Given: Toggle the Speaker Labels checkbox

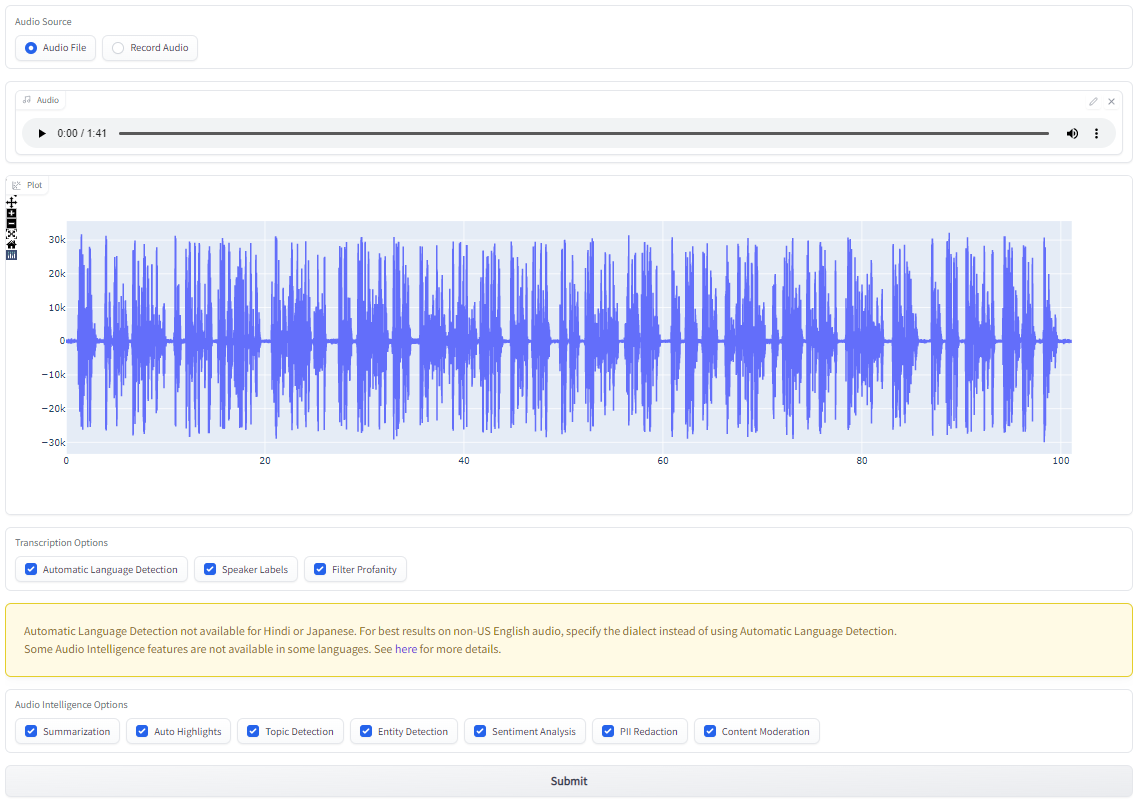Looking at the screenshot, I should 246,569.
